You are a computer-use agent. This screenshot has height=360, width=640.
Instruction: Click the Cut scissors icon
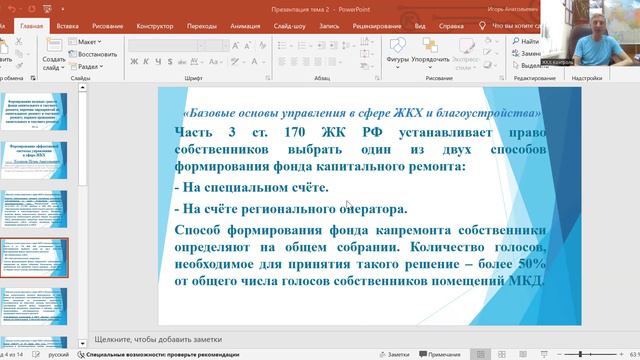tap(19, 41)
